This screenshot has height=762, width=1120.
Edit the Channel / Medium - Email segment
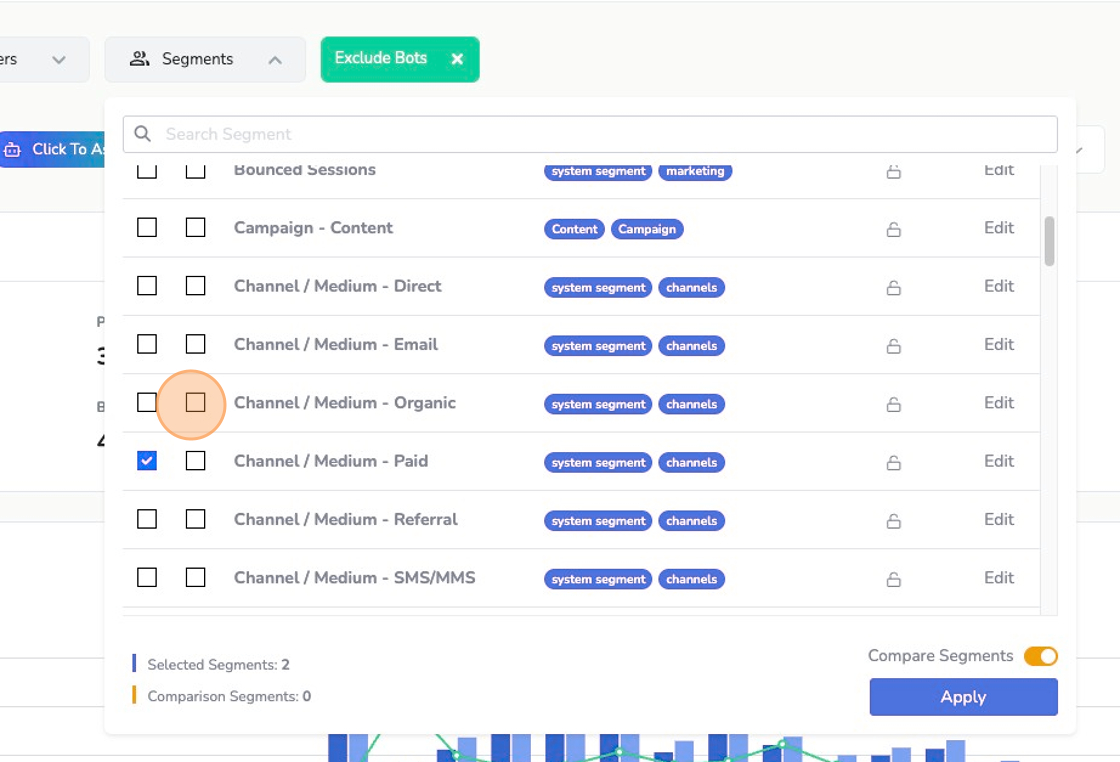tap(998, 345)
